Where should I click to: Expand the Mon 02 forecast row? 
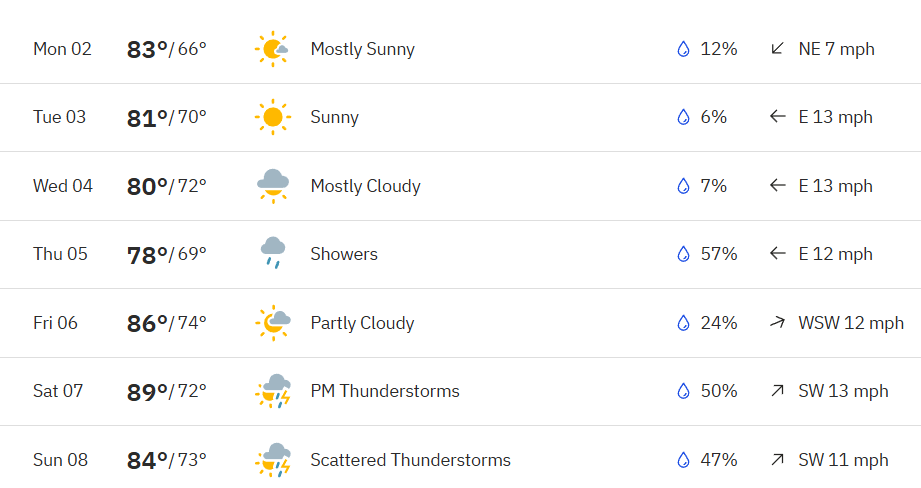[x=460, y=49]
